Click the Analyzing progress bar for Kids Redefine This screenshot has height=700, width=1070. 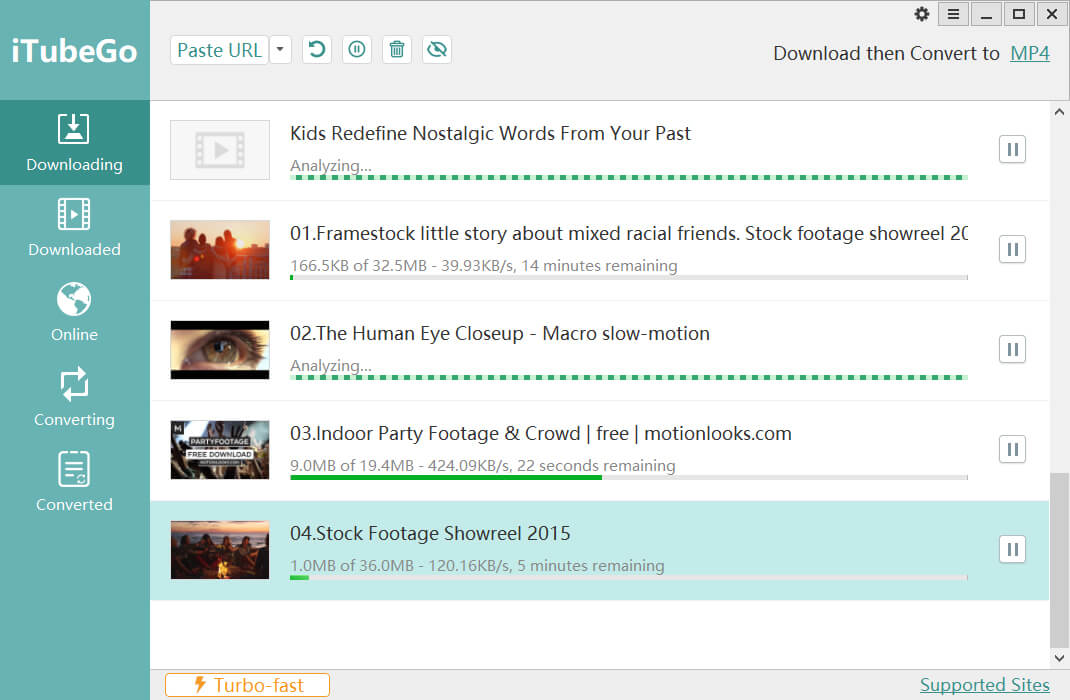[x=628, y=177]
